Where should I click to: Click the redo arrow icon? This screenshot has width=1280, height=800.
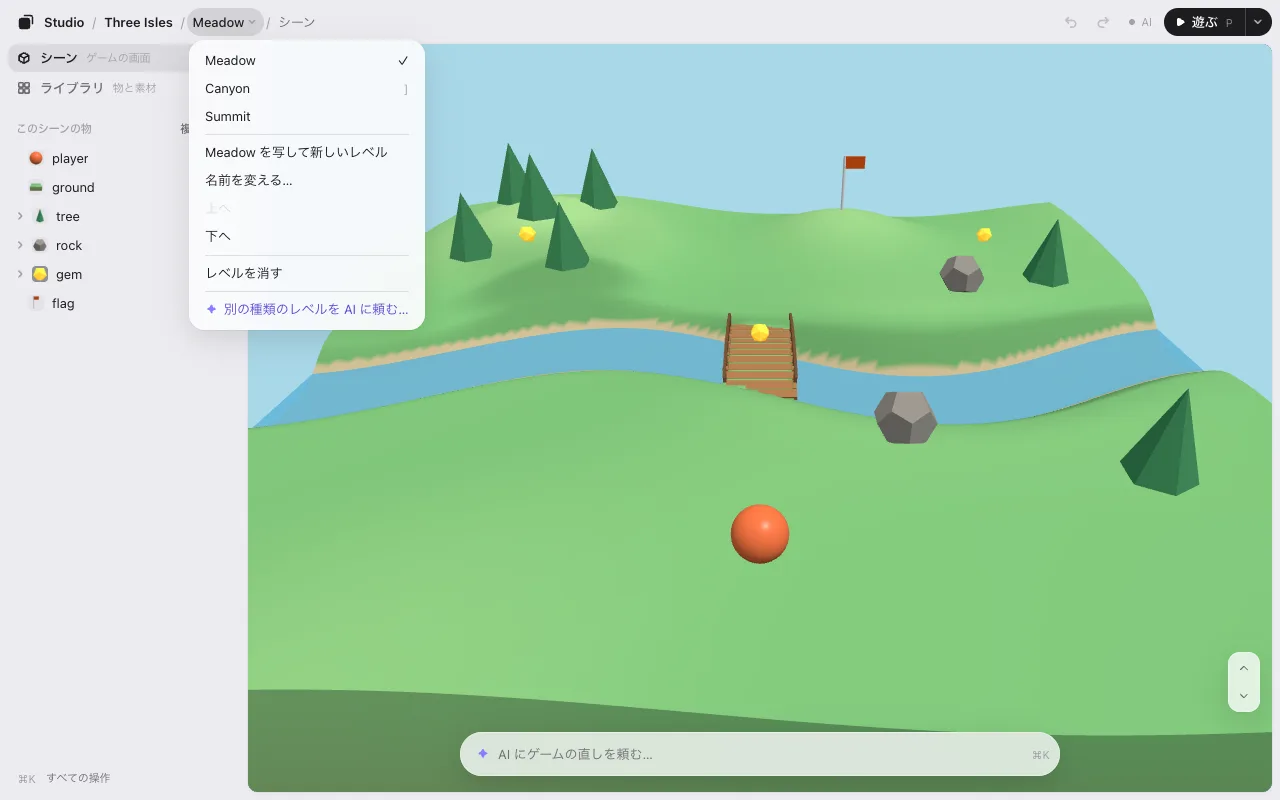[x=1103, y=22]
